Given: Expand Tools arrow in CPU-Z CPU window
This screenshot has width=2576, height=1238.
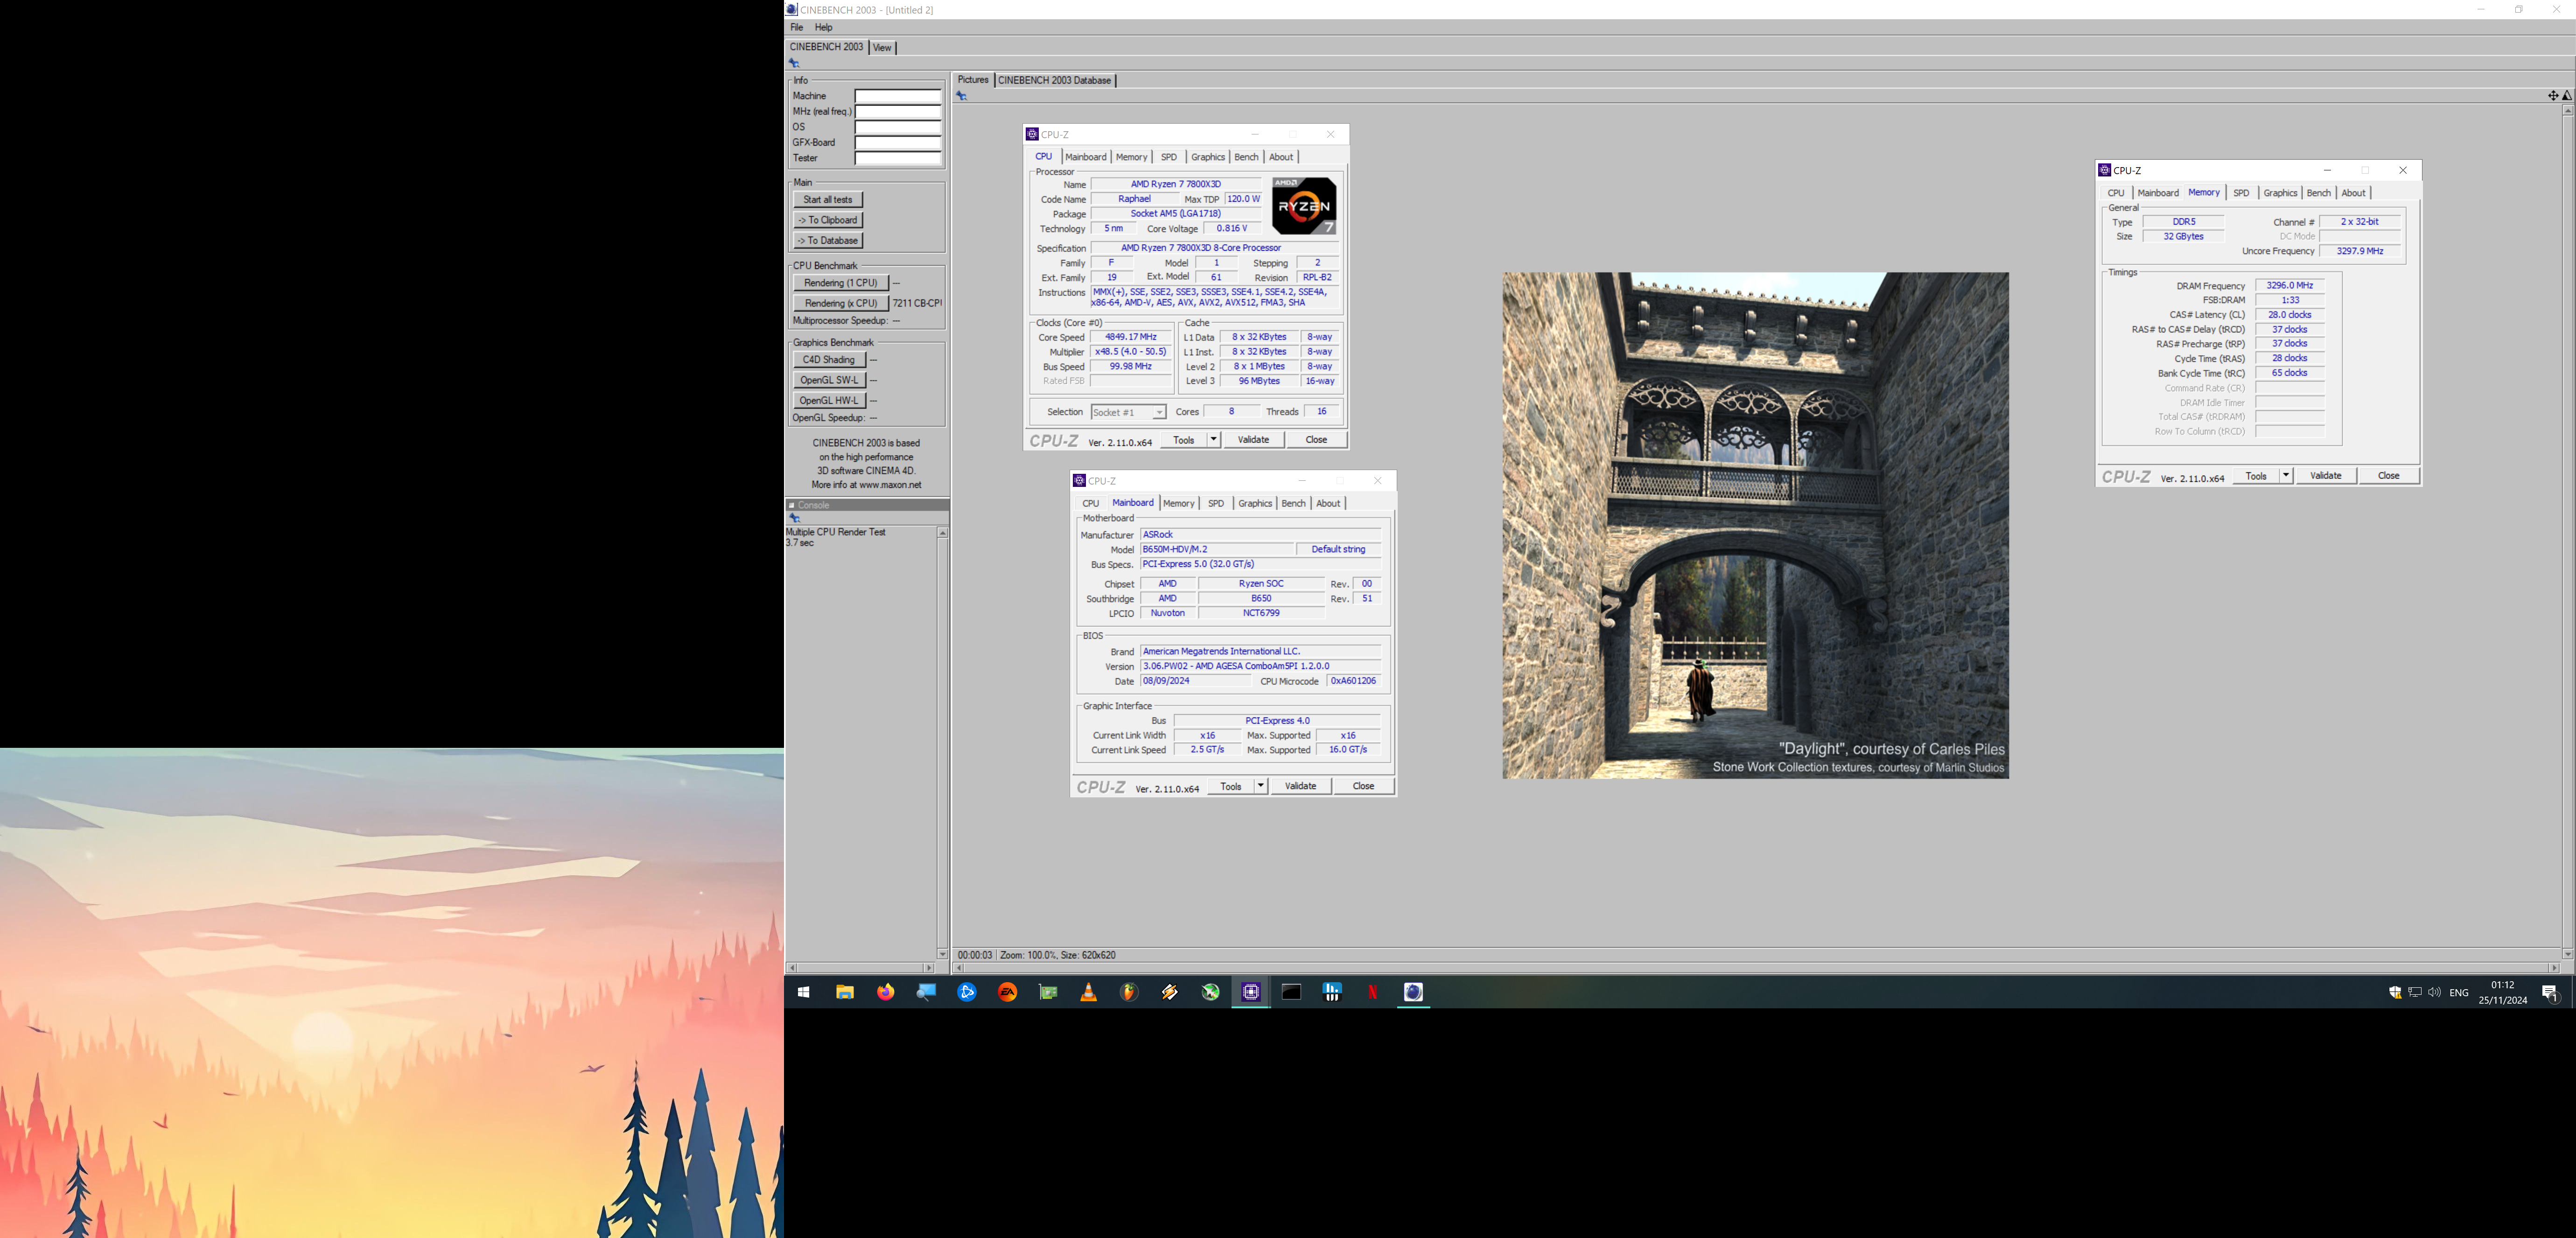Looking at the screenshot, I should pos(1214,440).
